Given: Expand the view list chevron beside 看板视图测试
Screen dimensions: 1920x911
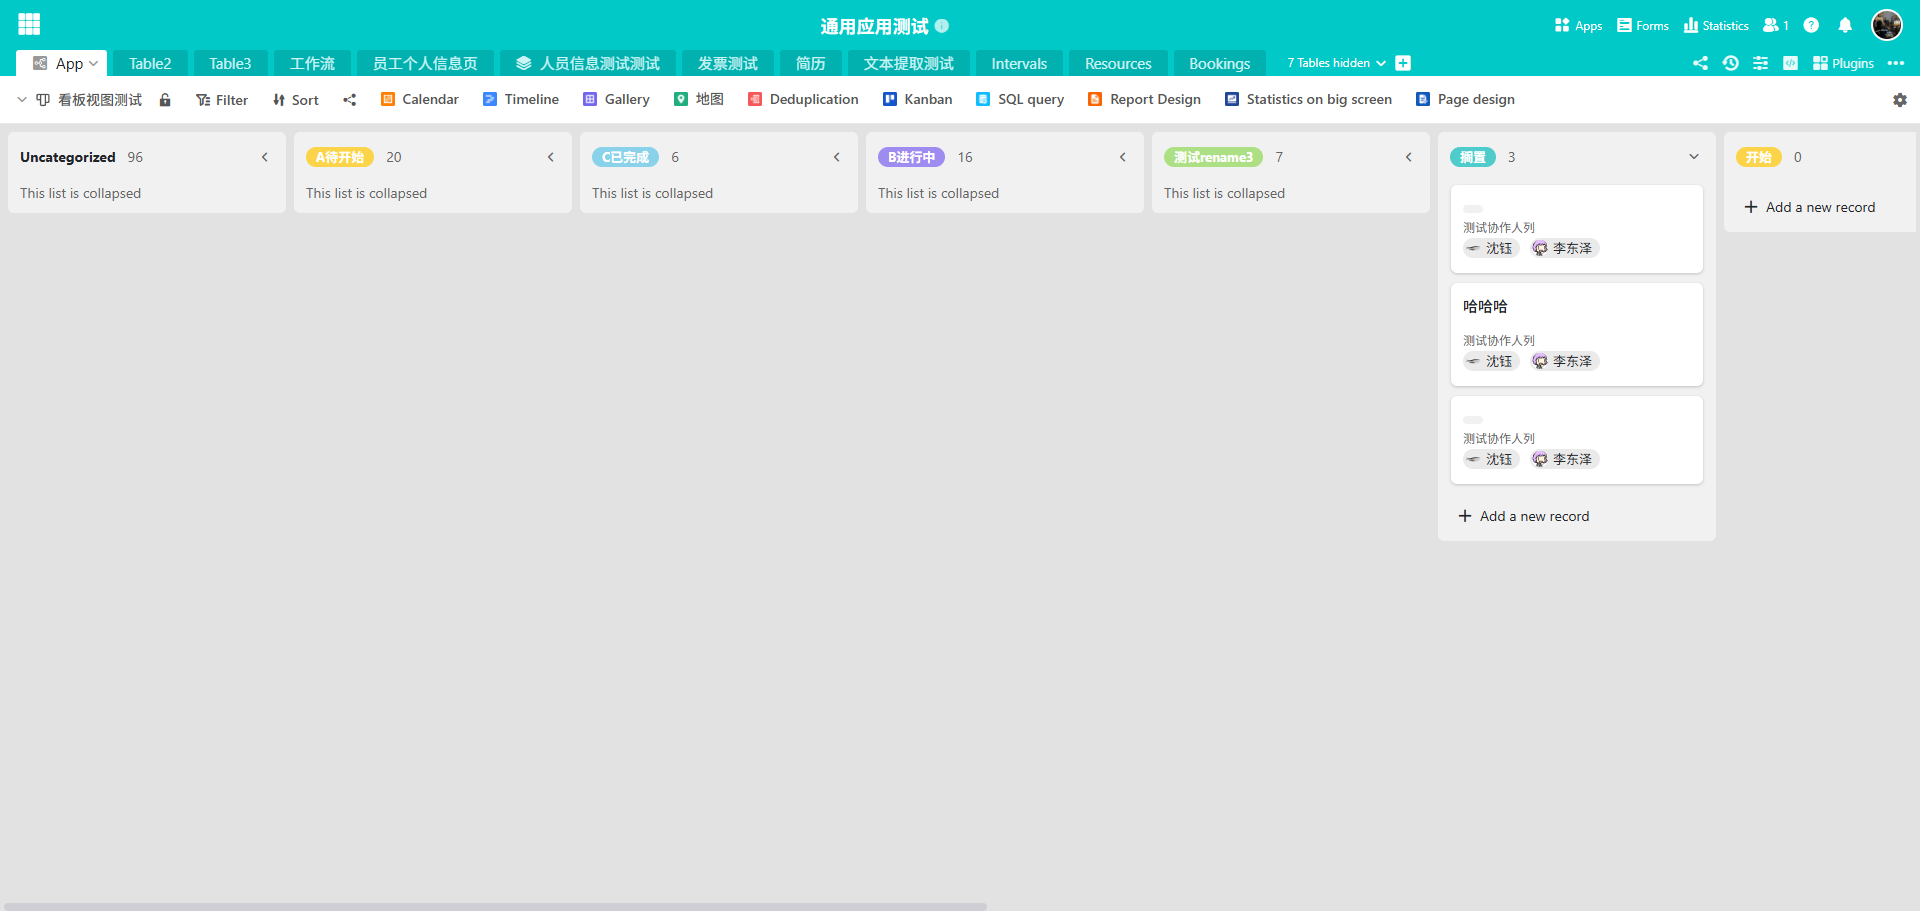Looking at the screenshot, I should [x=22, y=100].
